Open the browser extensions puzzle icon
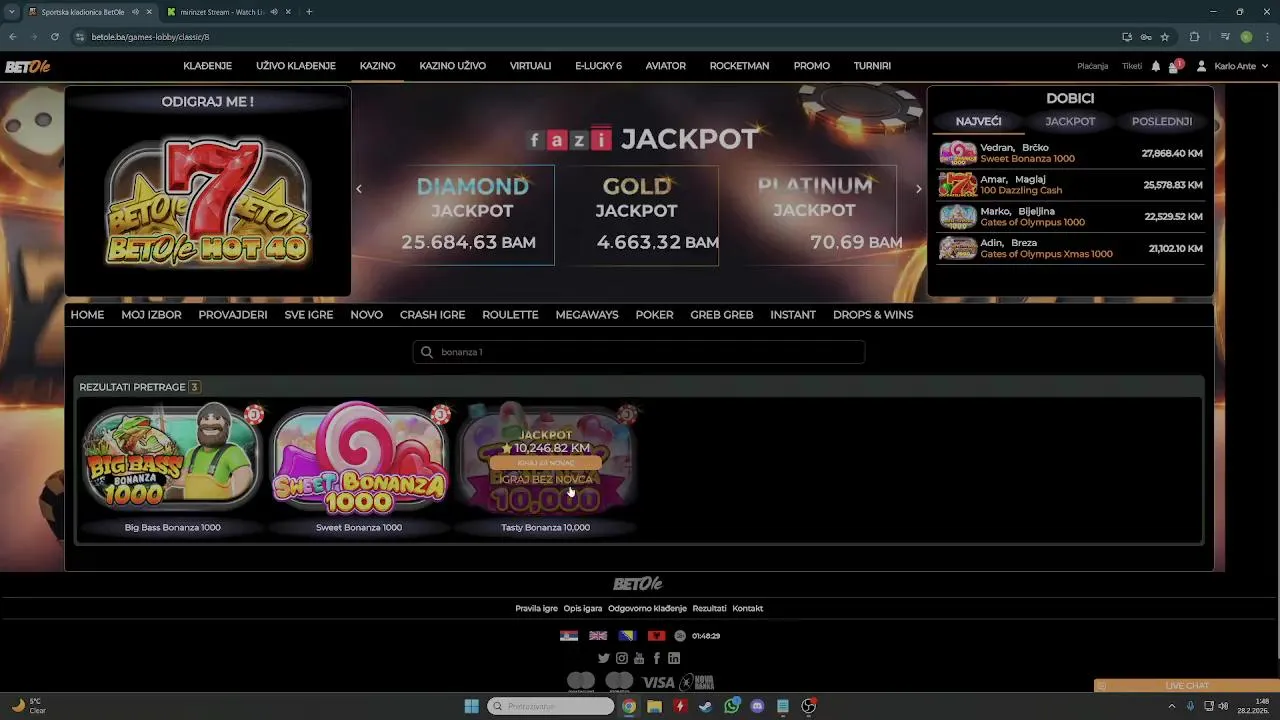Image resolution: width=1280 pixels, height=720 pixels. coord(1194,37)
